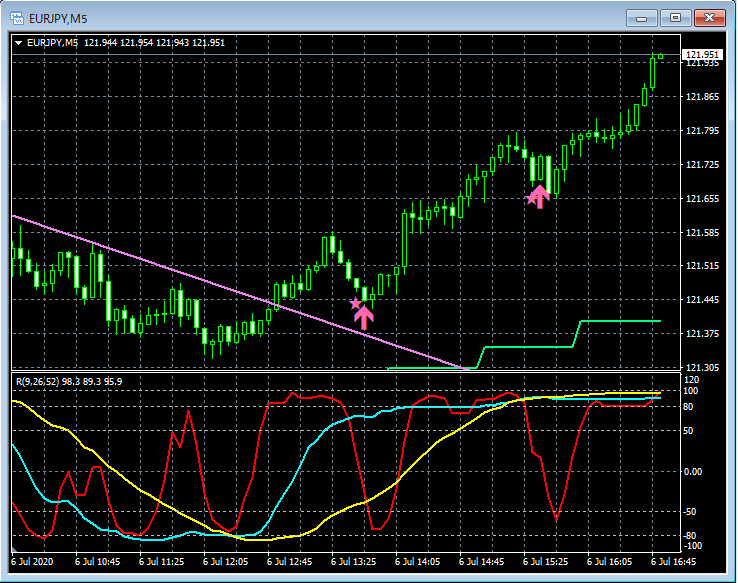Select the pink arrow signal near 13:25
Viewport: 738px width, 583px height.
[x=364, y=318]
